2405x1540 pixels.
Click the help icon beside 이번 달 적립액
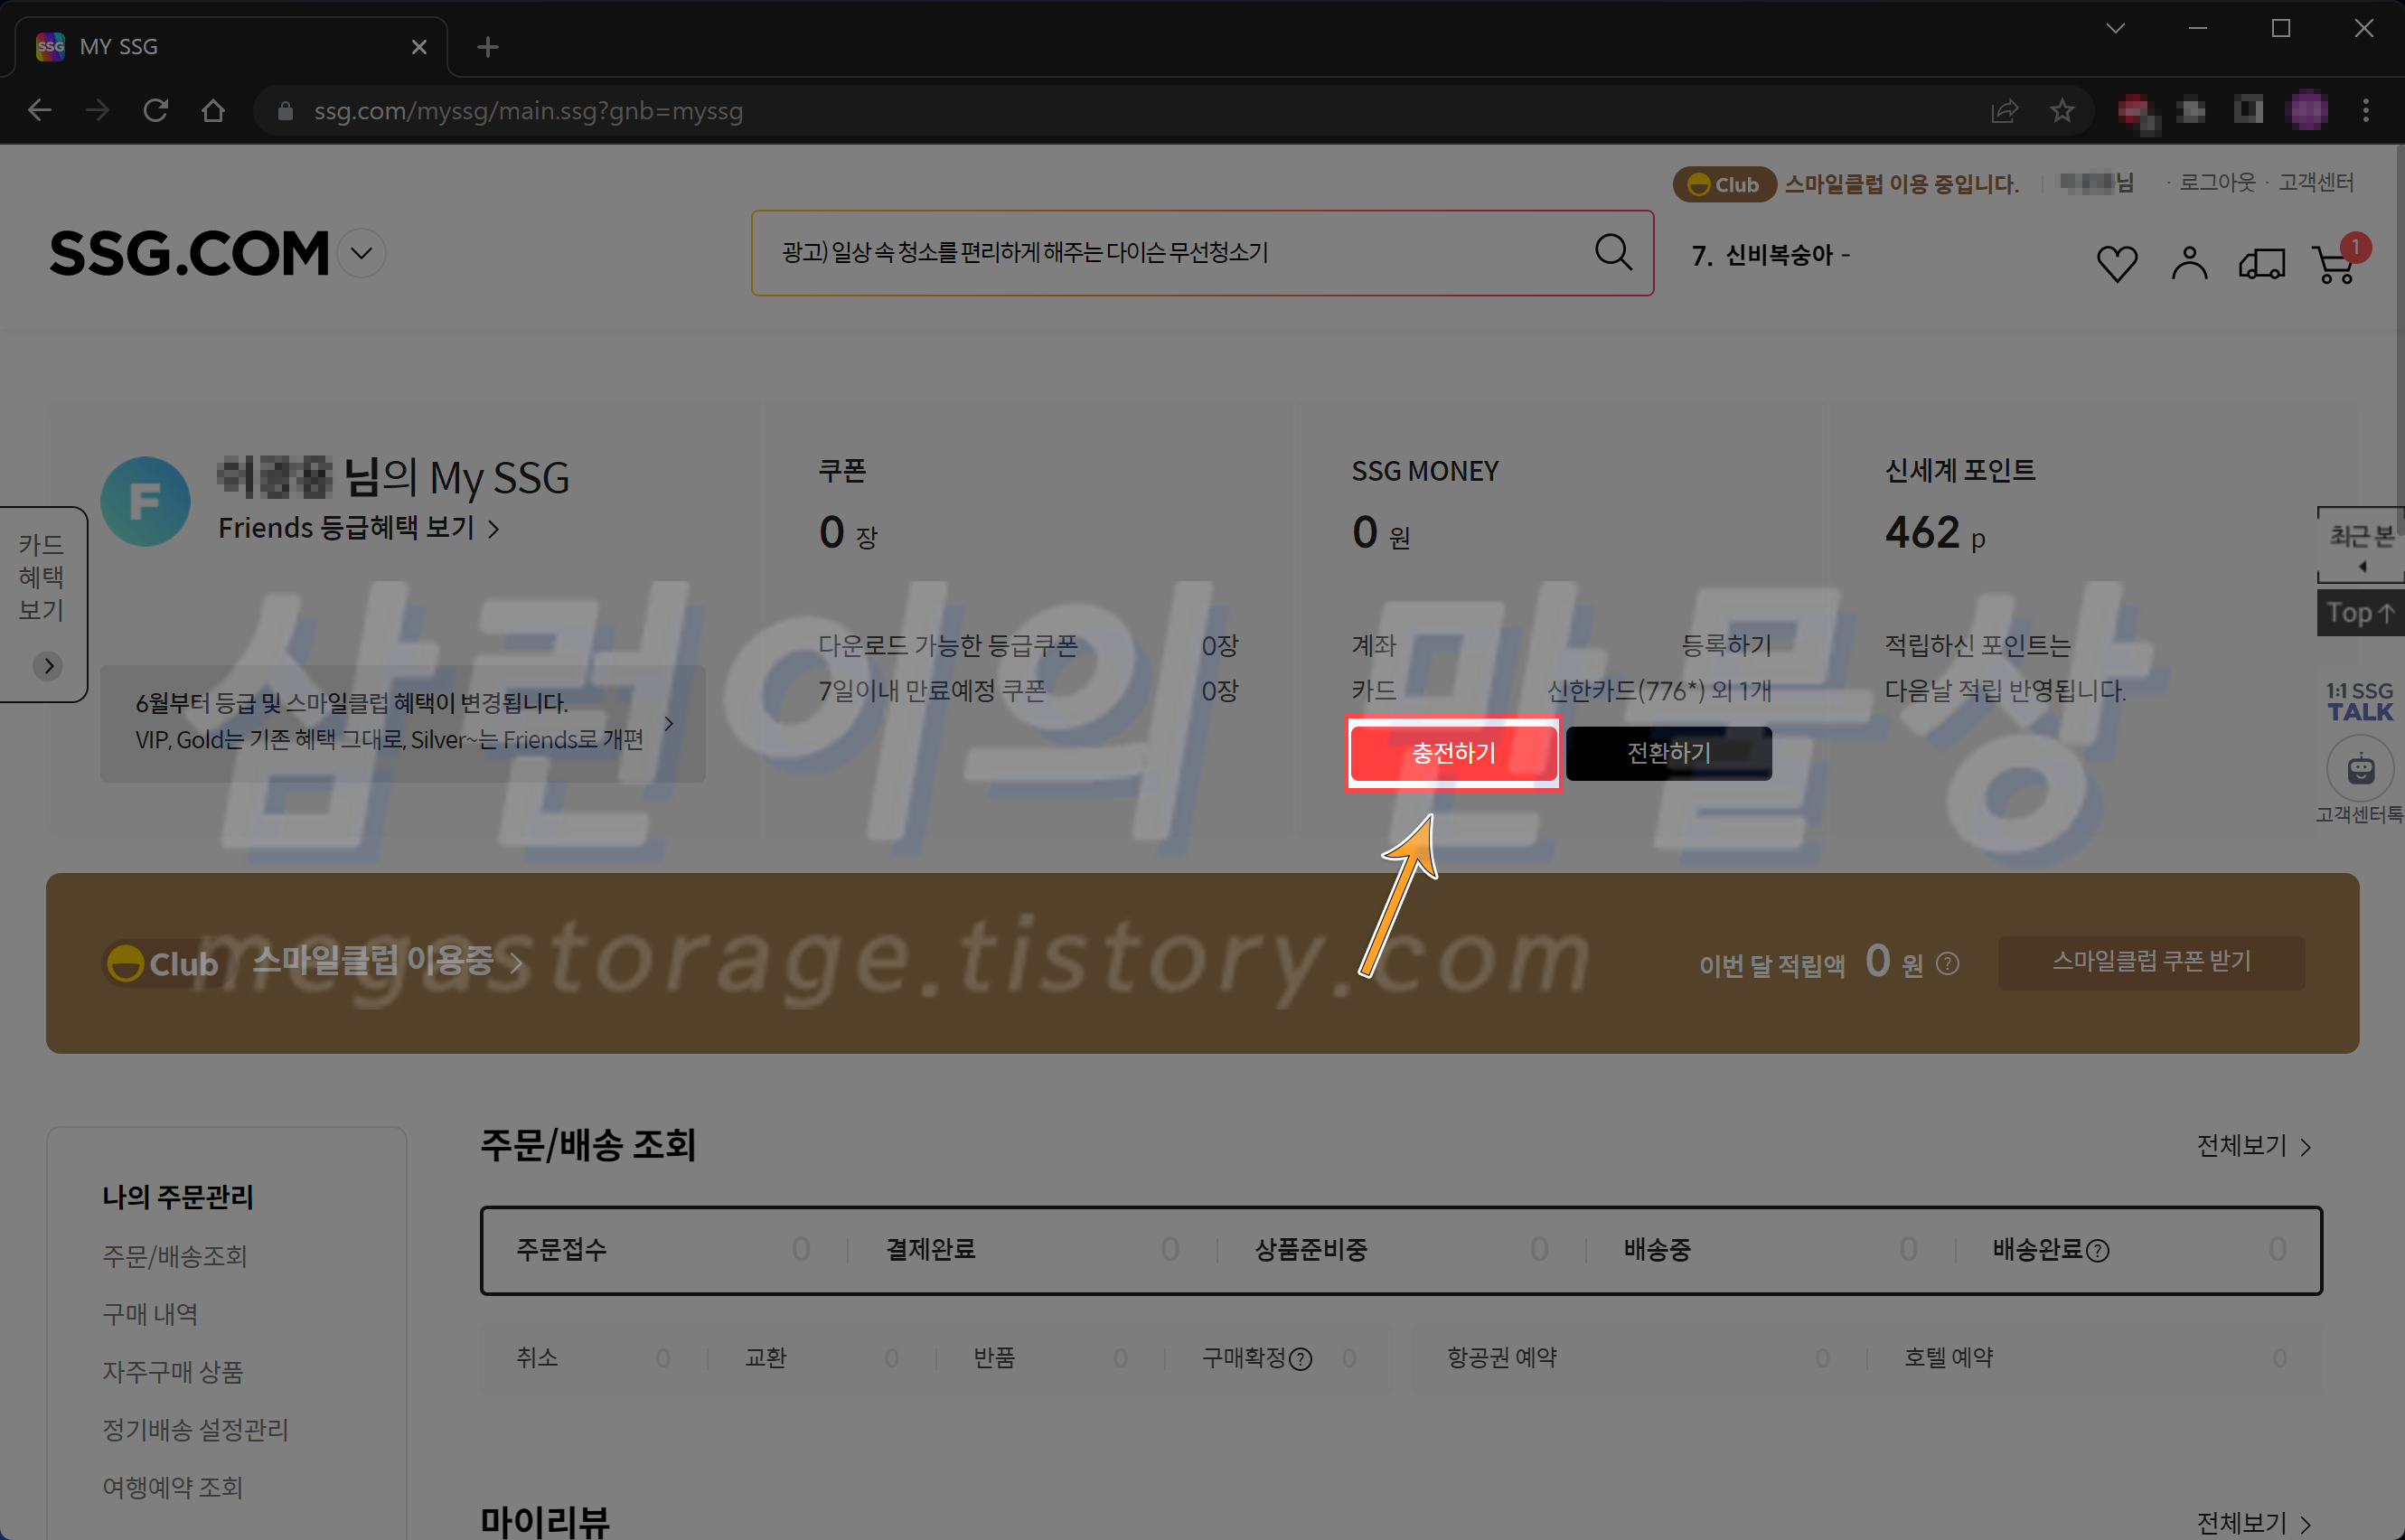pos(1947,964)
